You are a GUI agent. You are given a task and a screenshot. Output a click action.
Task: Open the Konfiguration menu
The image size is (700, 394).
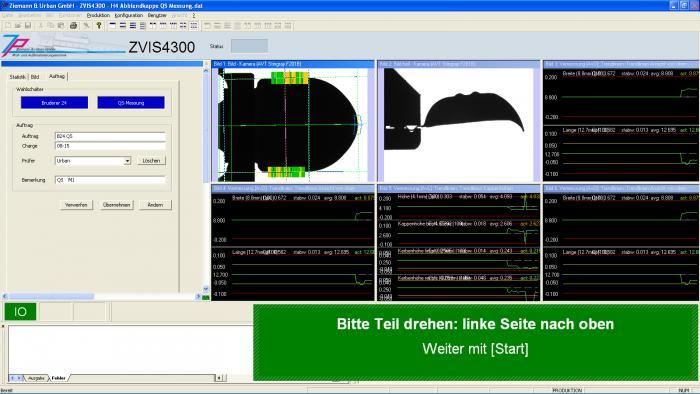pos(129,15)
